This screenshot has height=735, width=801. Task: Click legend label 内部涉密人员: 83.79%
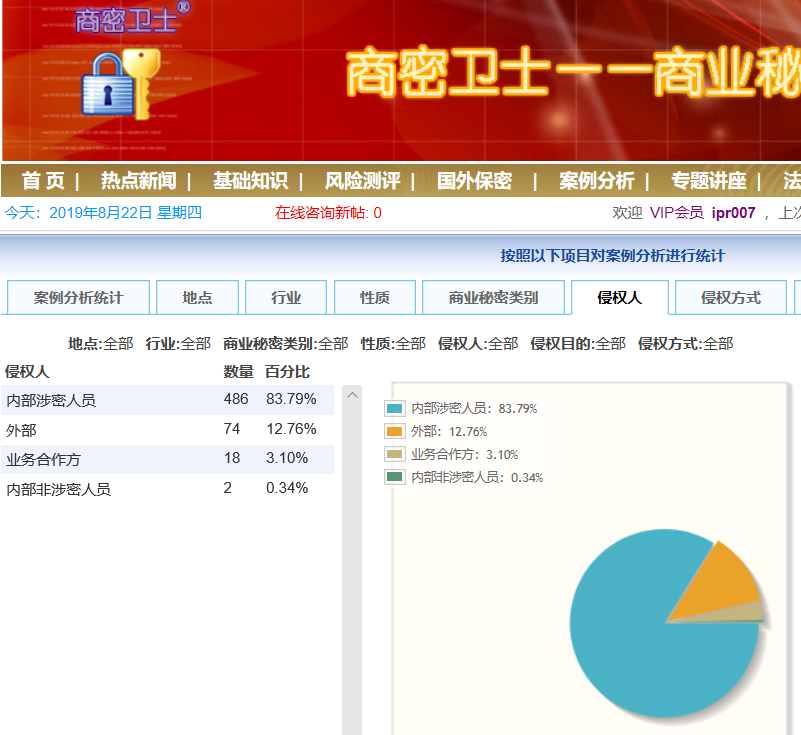click(x=474, y=408)
